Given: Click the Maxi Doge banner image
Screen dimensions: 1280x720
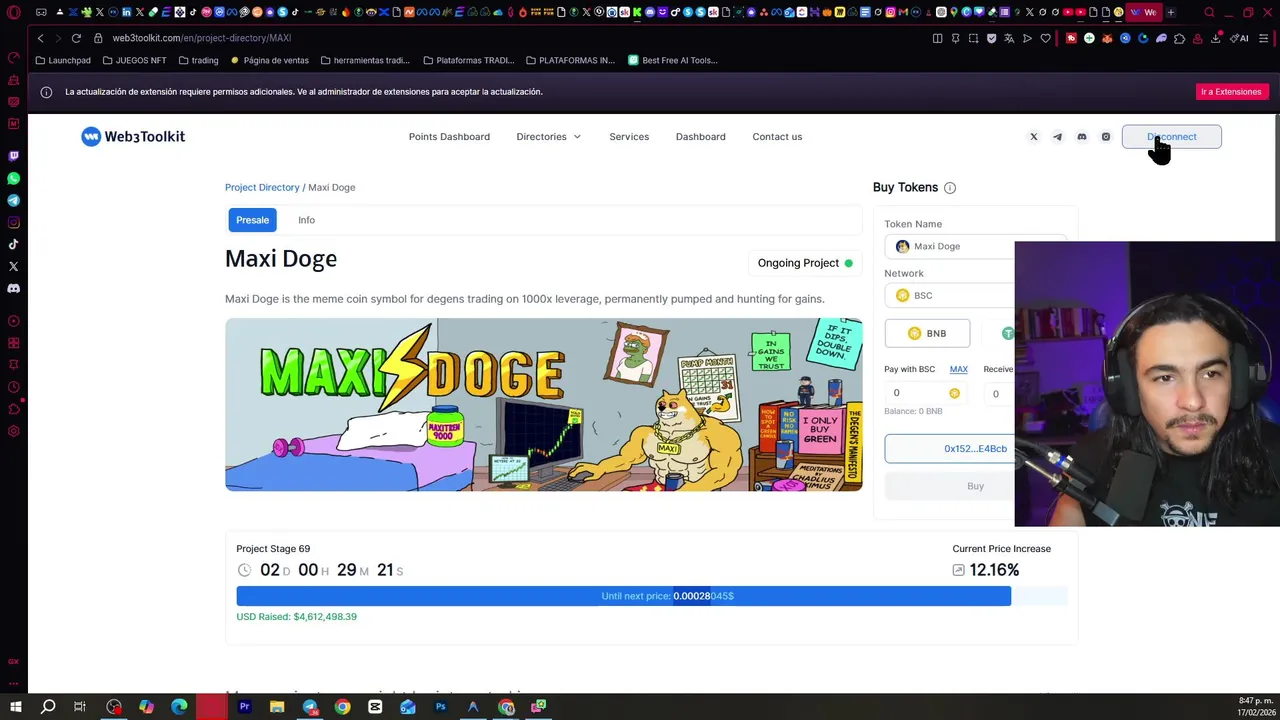Looking at the screenshot, I should click(543, 405).
